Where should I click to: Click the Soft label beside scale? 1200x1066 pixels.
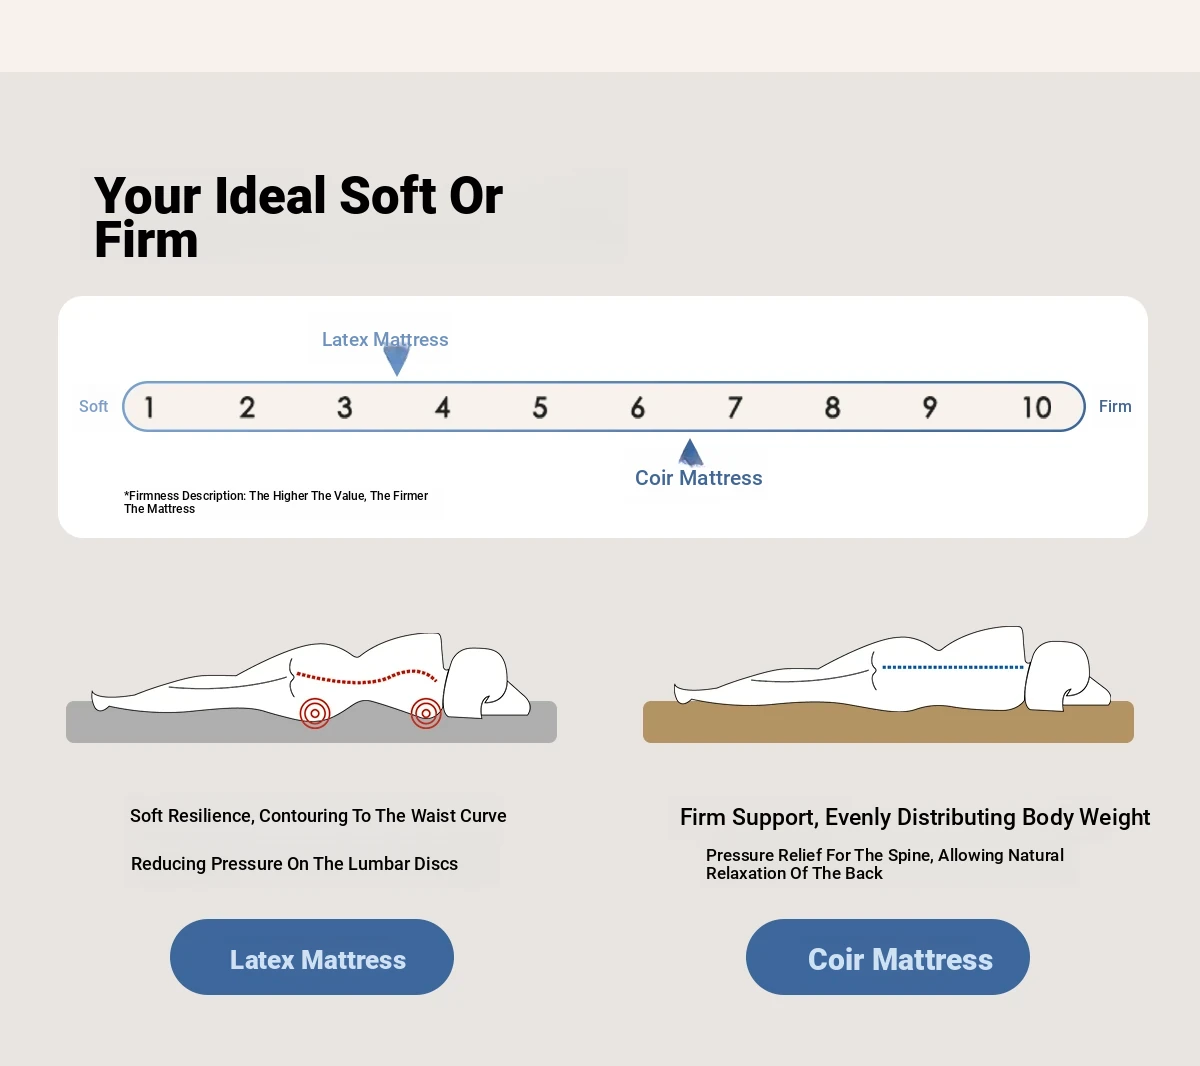tap(93, 407)
